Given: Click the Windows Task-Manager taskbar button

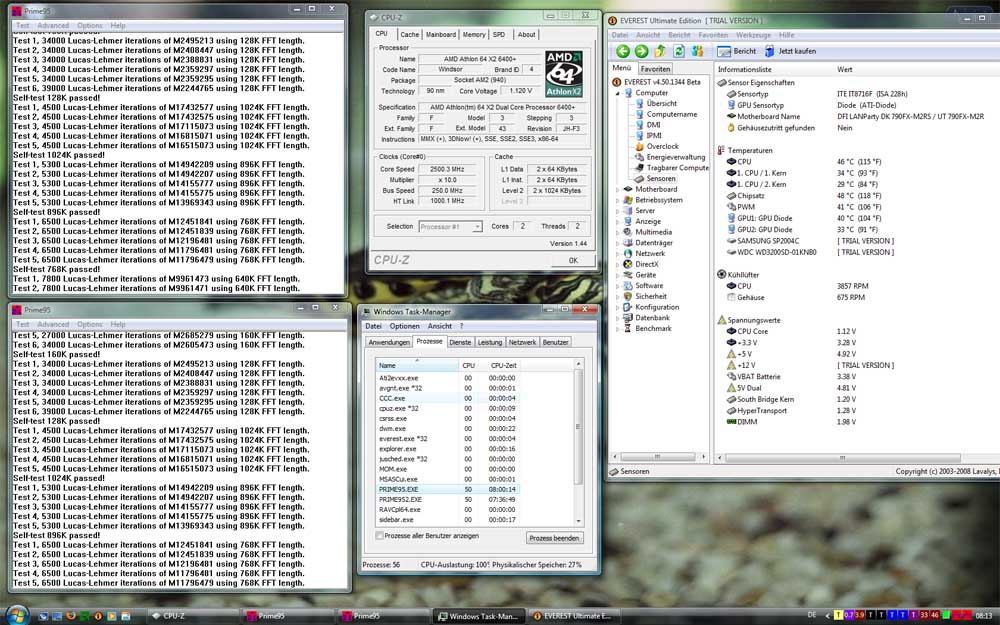Looking at the screenshot, I should (479, 616).
